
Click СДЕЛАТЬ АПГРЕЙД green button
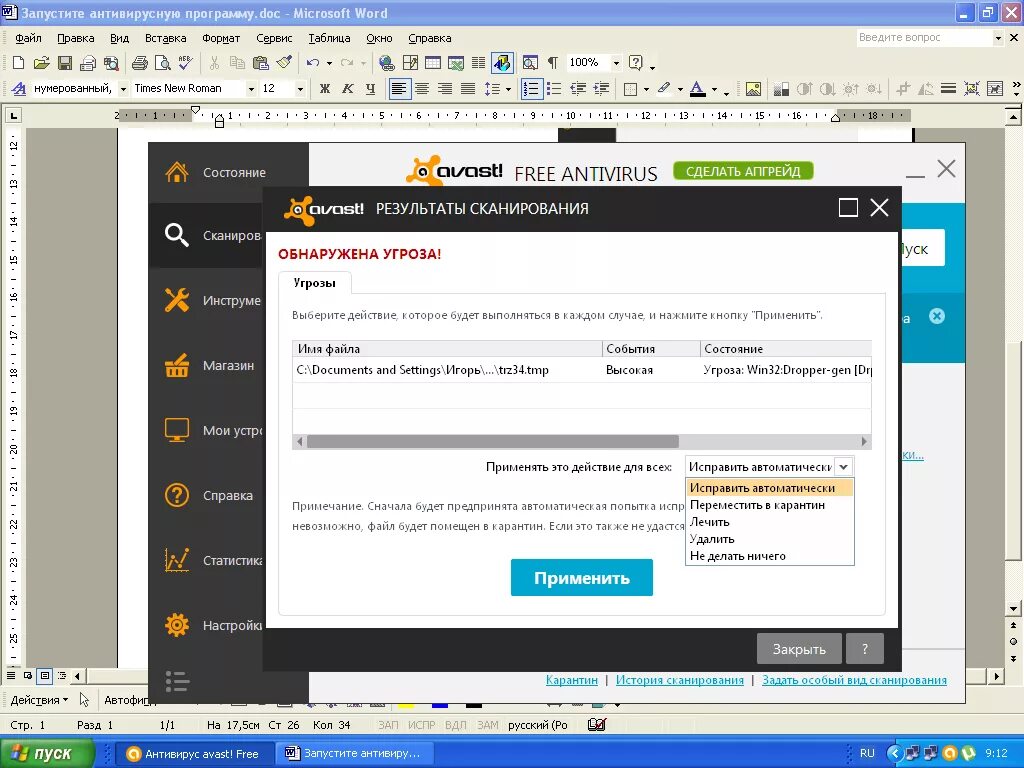point(743,171)
